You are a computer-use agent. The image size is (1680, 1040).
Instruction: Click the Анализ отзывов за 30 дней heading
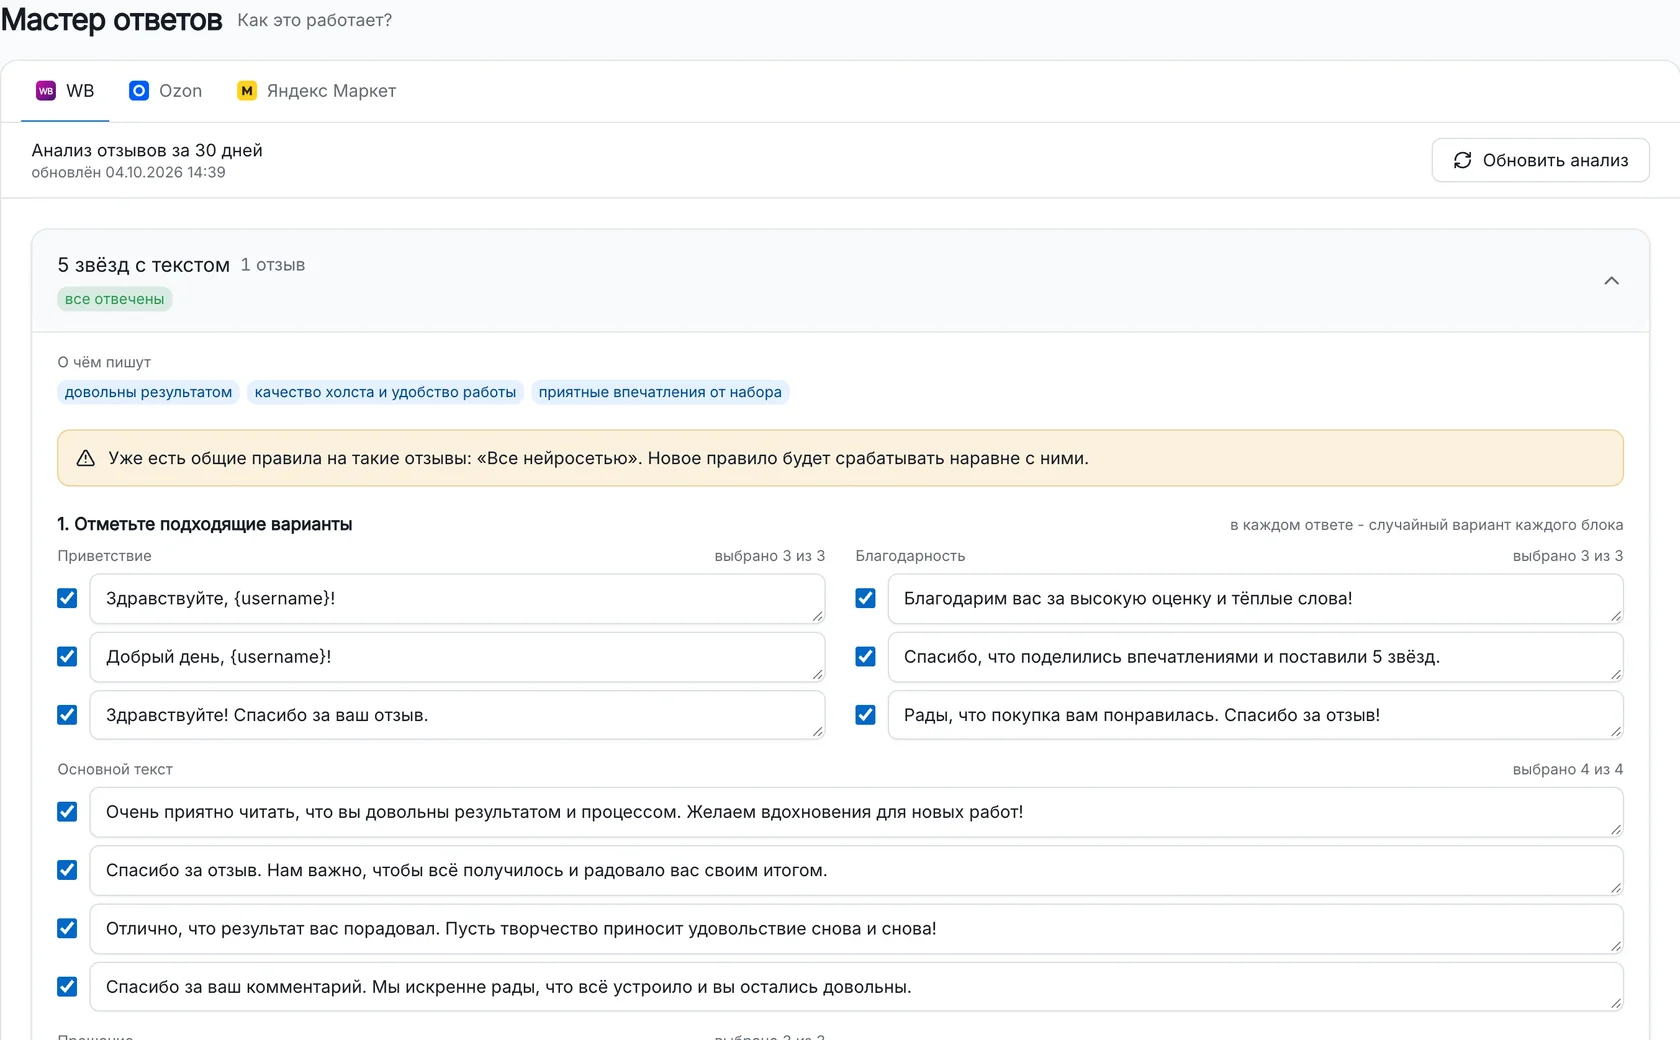[x=147, y=150]
